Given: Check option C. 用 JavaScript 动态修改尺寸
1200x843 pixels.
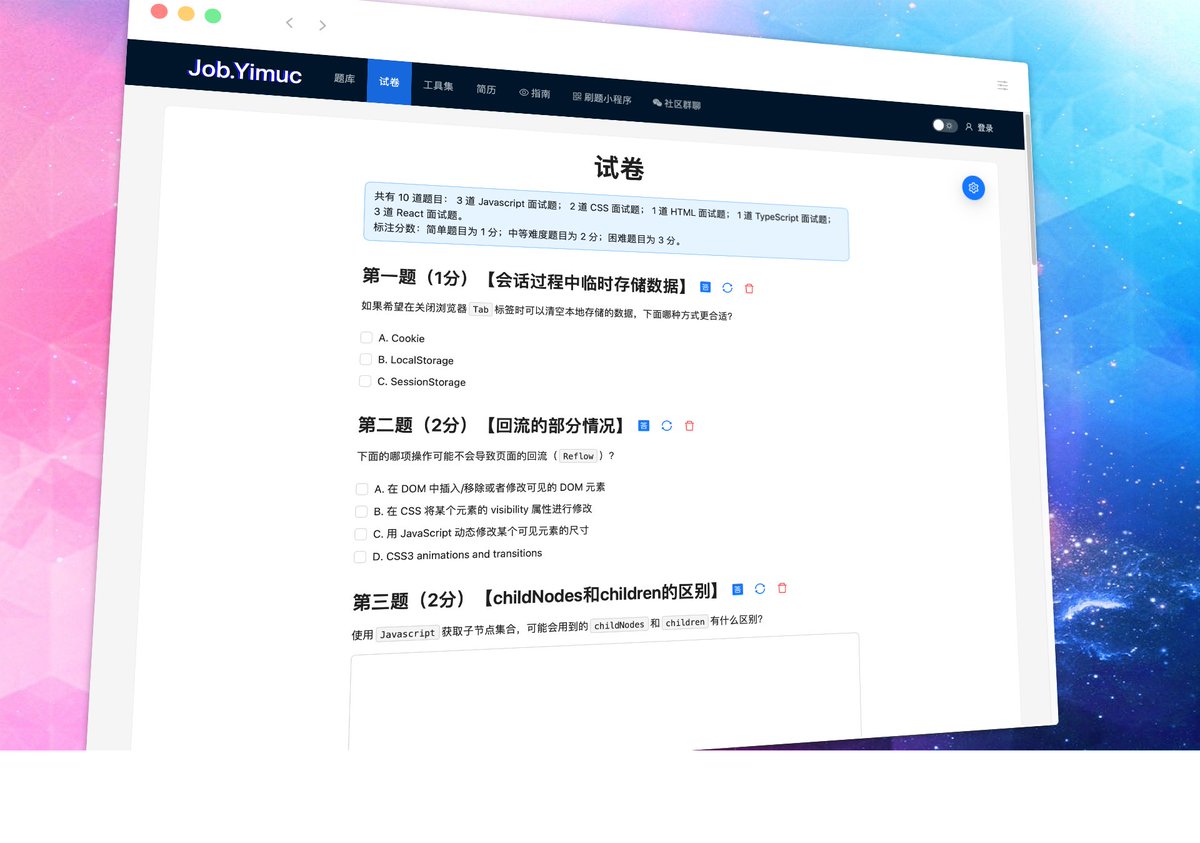Looking at the screenshot, I should tap(361, 534).
